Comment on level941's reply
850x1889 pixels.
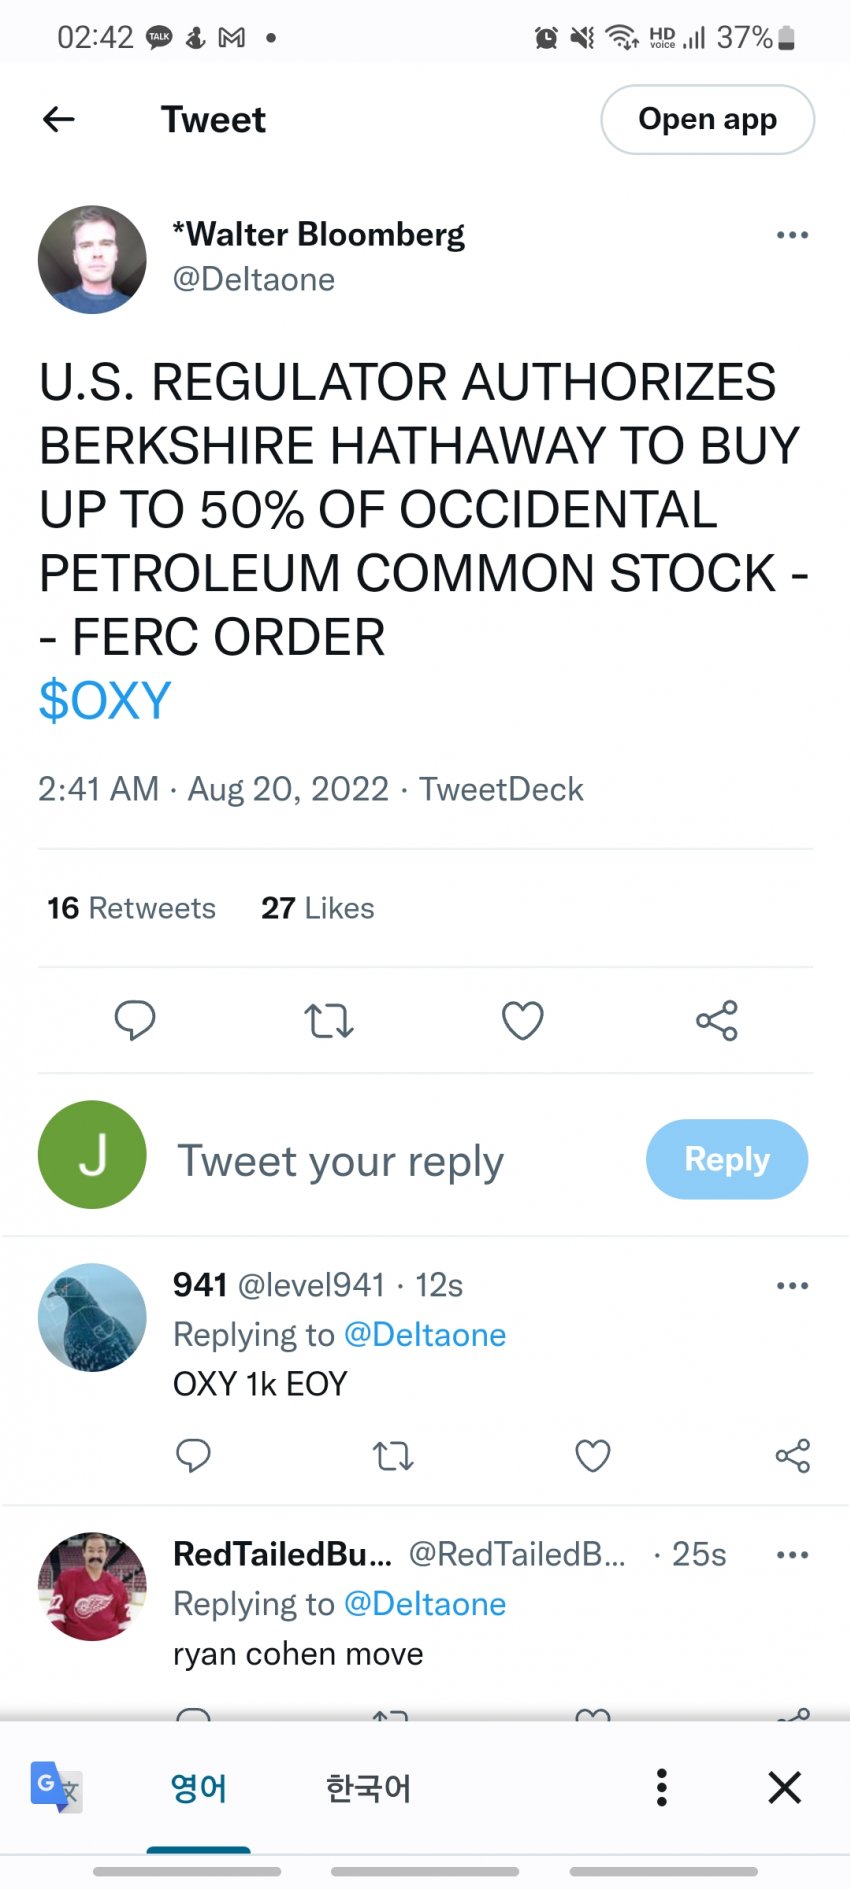(x=193, y=1456)
